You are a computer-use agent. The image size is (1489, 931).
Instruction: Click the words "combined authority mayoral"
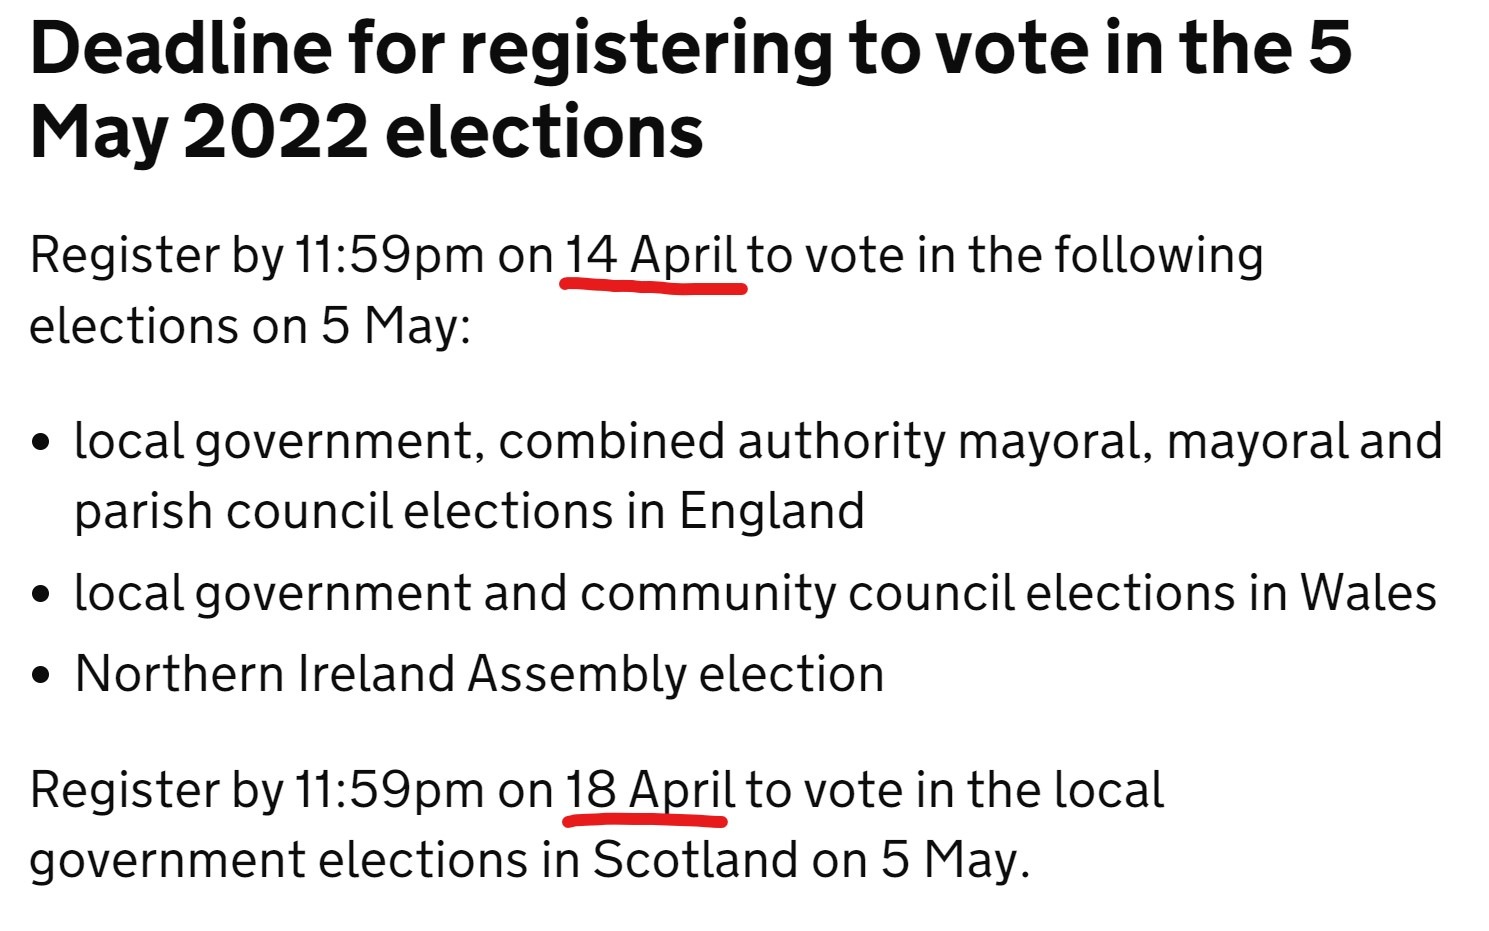tap(820, 442)
